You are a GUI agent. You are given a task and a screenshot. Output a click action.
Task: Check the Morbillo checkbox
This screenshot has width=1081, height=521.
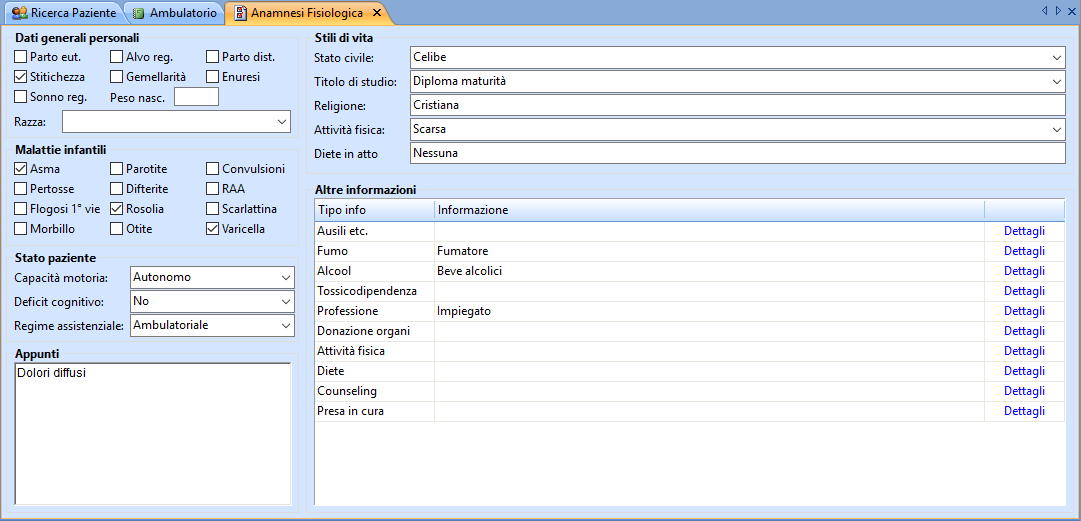tap(21, 229)
